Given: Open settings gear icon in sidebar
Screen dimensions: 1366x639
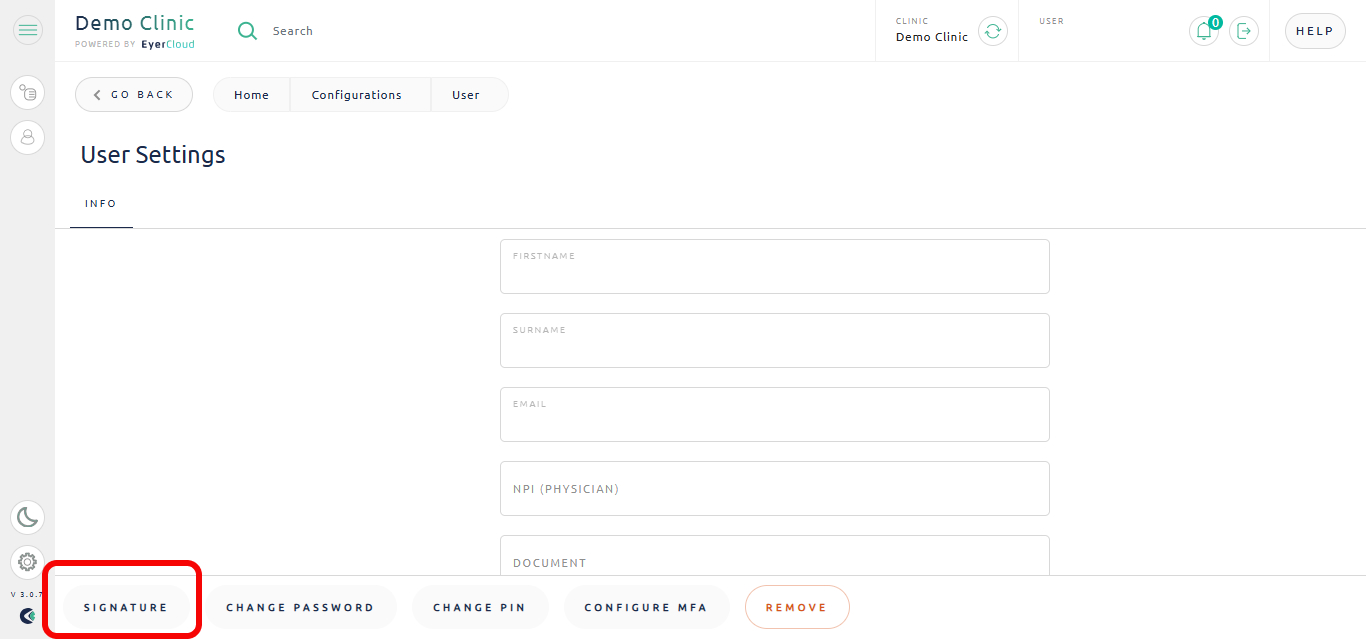Looking at the screenshot, I should click(28, 562).
